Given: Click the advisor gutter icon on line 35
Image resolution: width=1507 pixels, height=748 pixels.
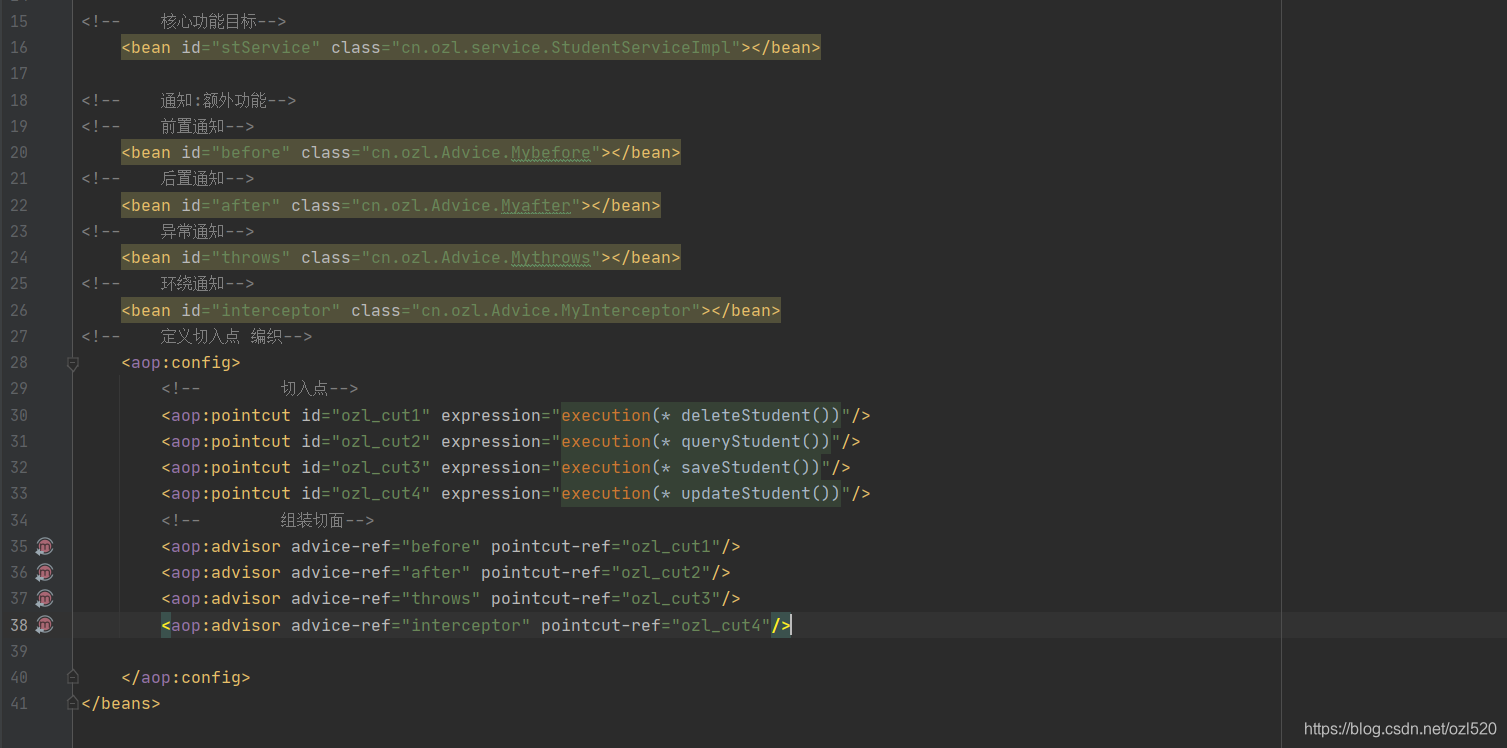Looking at the screenshot, I should (44, 546).
